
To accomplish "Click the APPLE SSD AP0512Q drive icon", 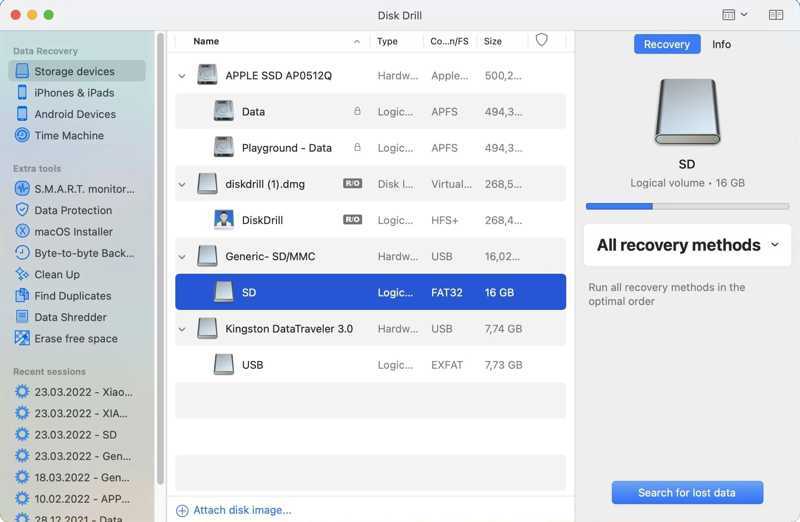I will pos(207,74).
